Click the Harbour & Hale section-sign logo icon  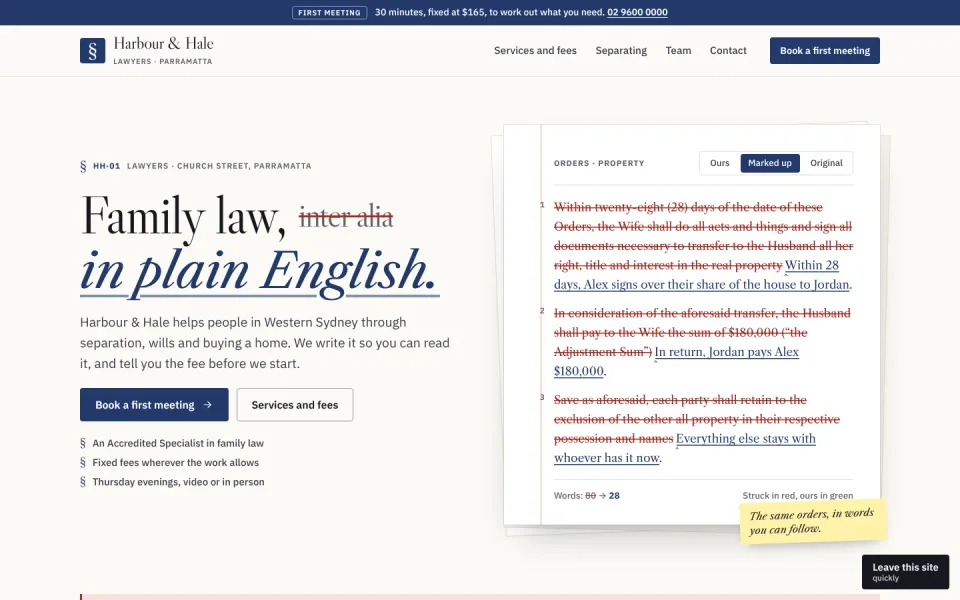pos(92,51)
